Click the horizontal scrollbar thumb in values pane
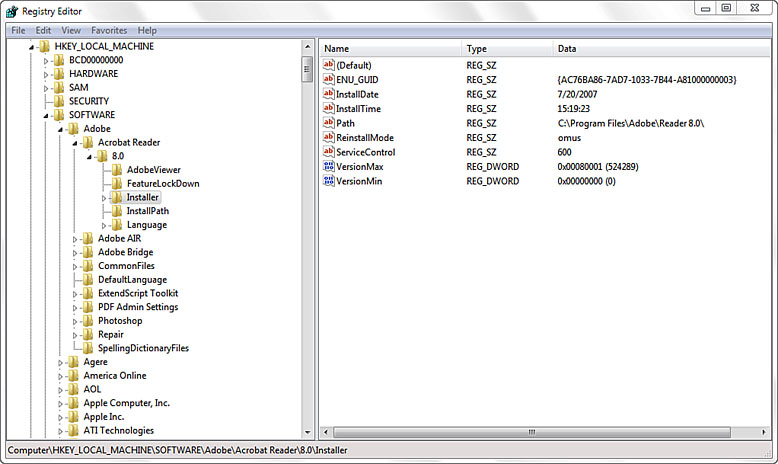This screenshot has width=778, height=464. [531, 432]
